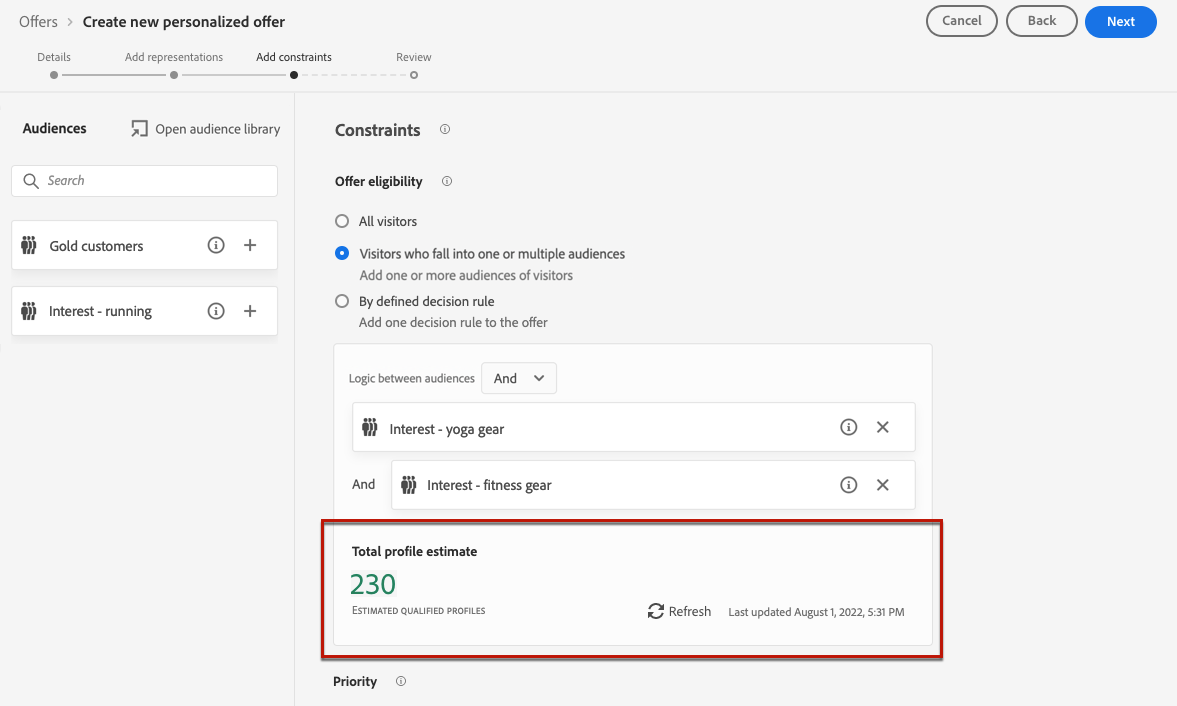Add the Interest - running audience with plus icon
1177x706 pixels.
(x=250, y=311)
